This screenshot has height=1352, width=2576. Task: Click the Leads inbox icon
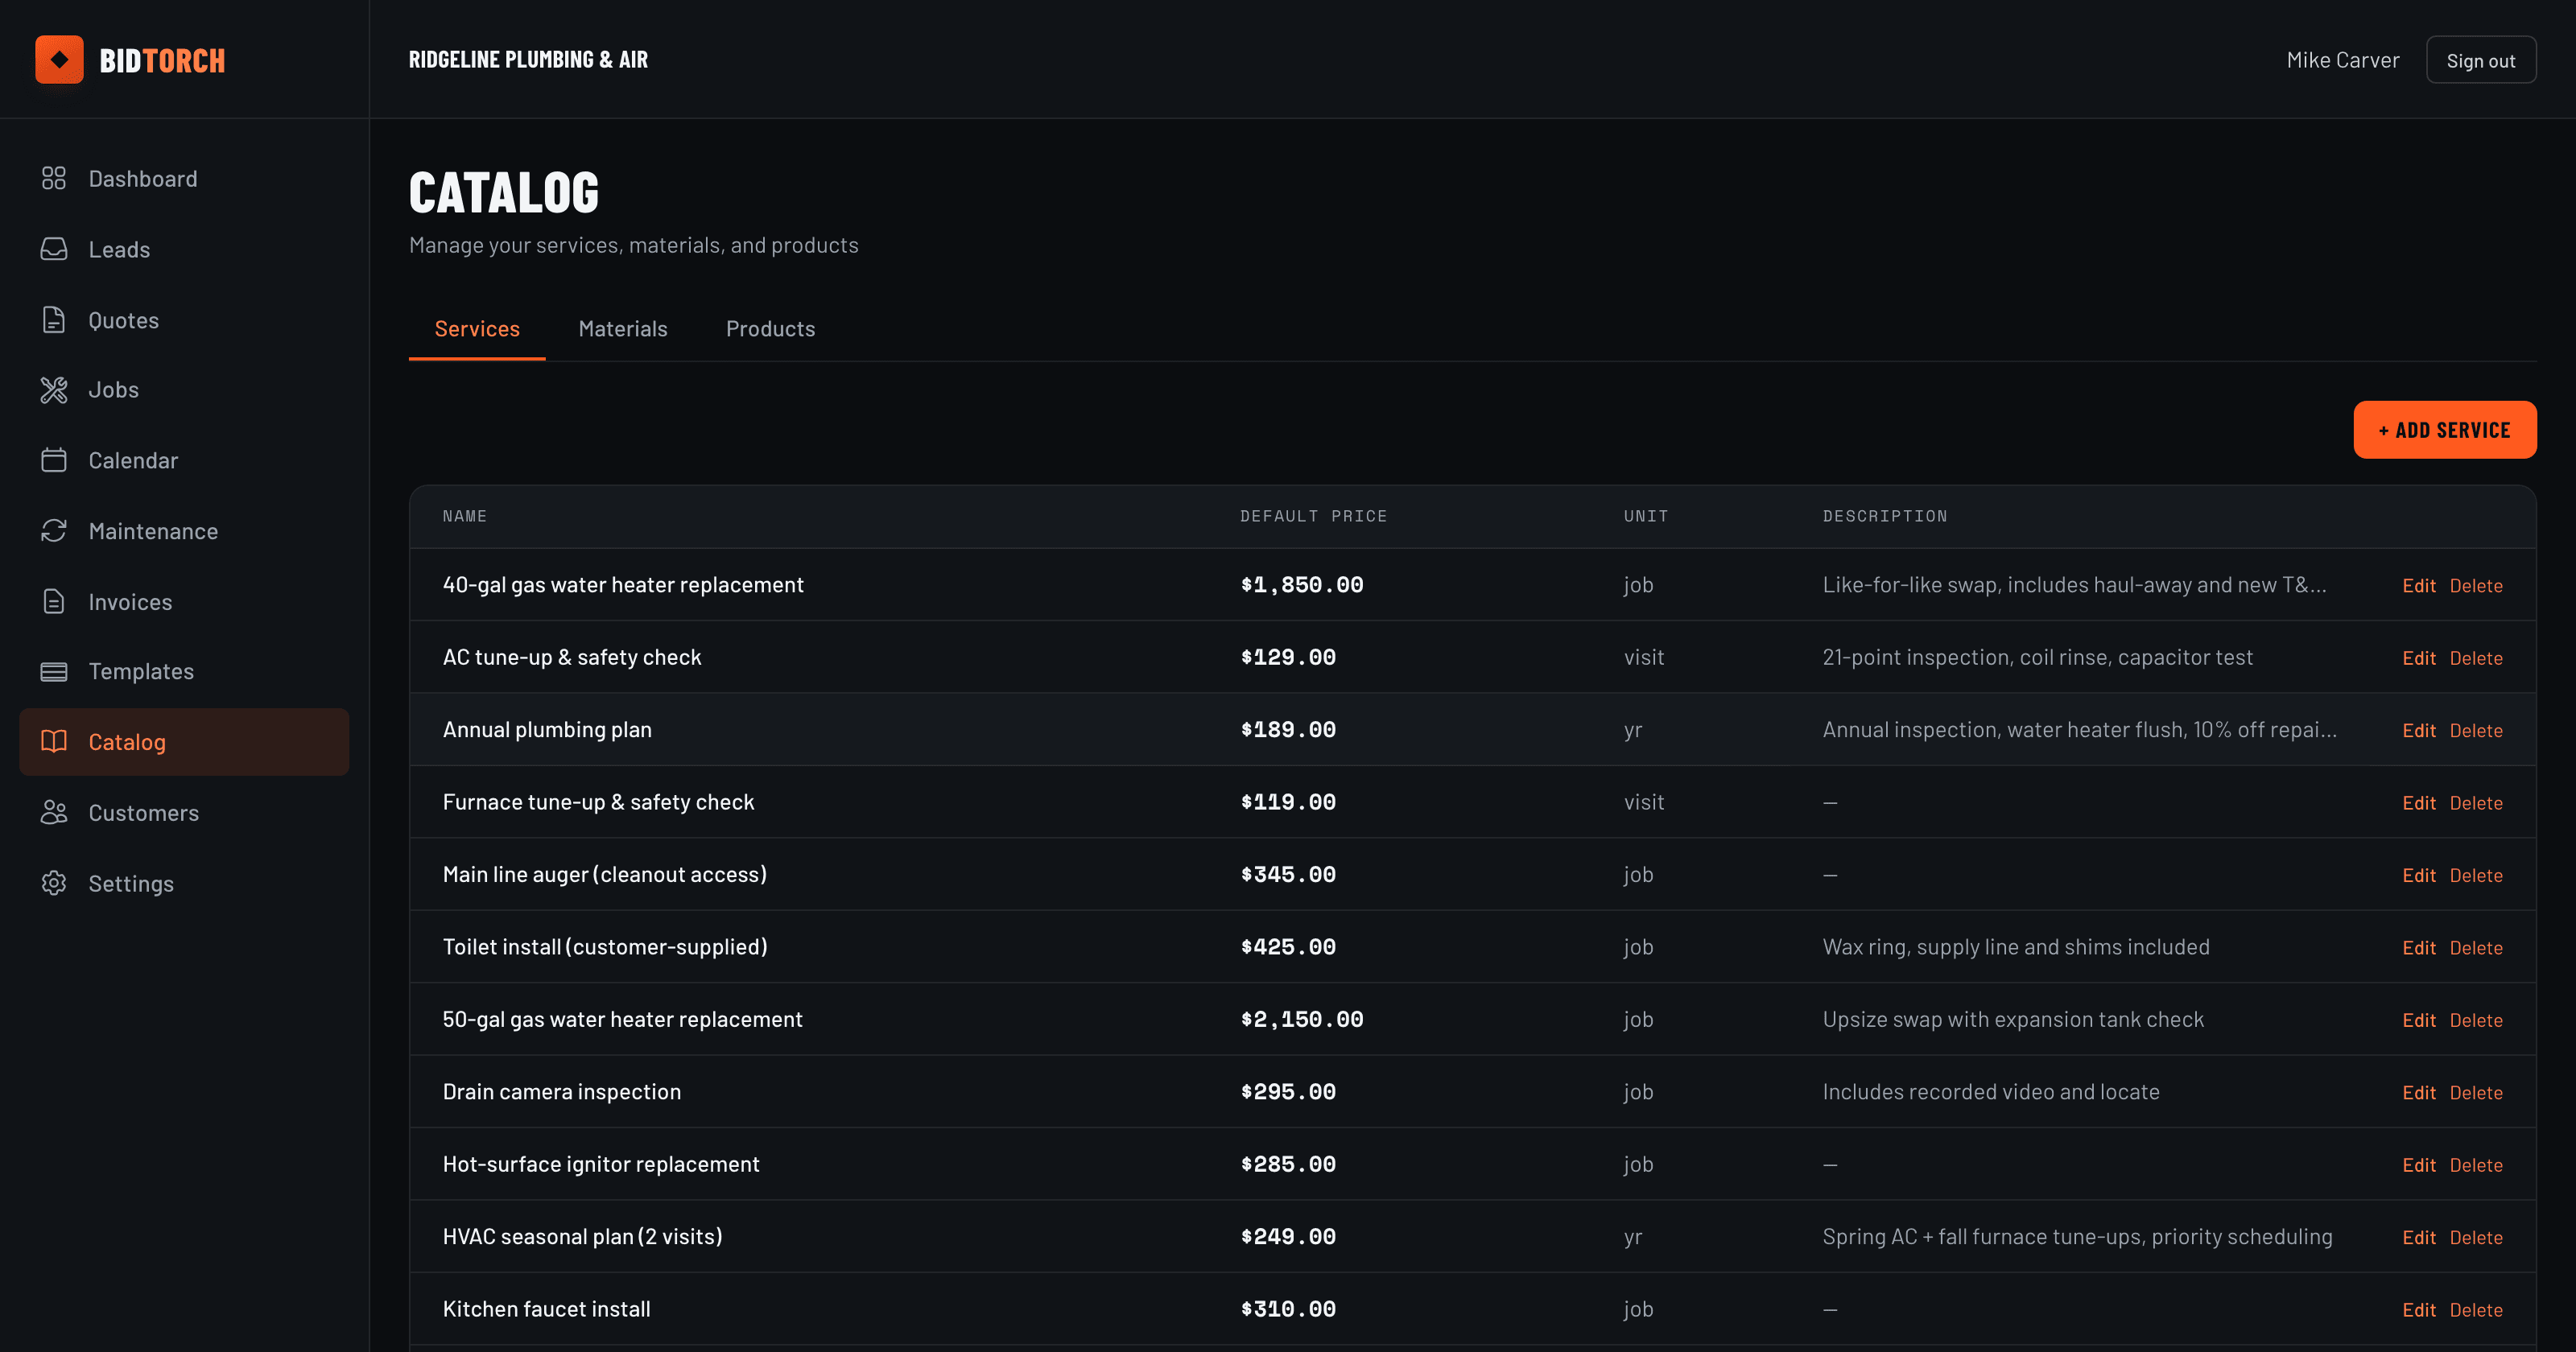pyautogui.click(x=54, y=249)
